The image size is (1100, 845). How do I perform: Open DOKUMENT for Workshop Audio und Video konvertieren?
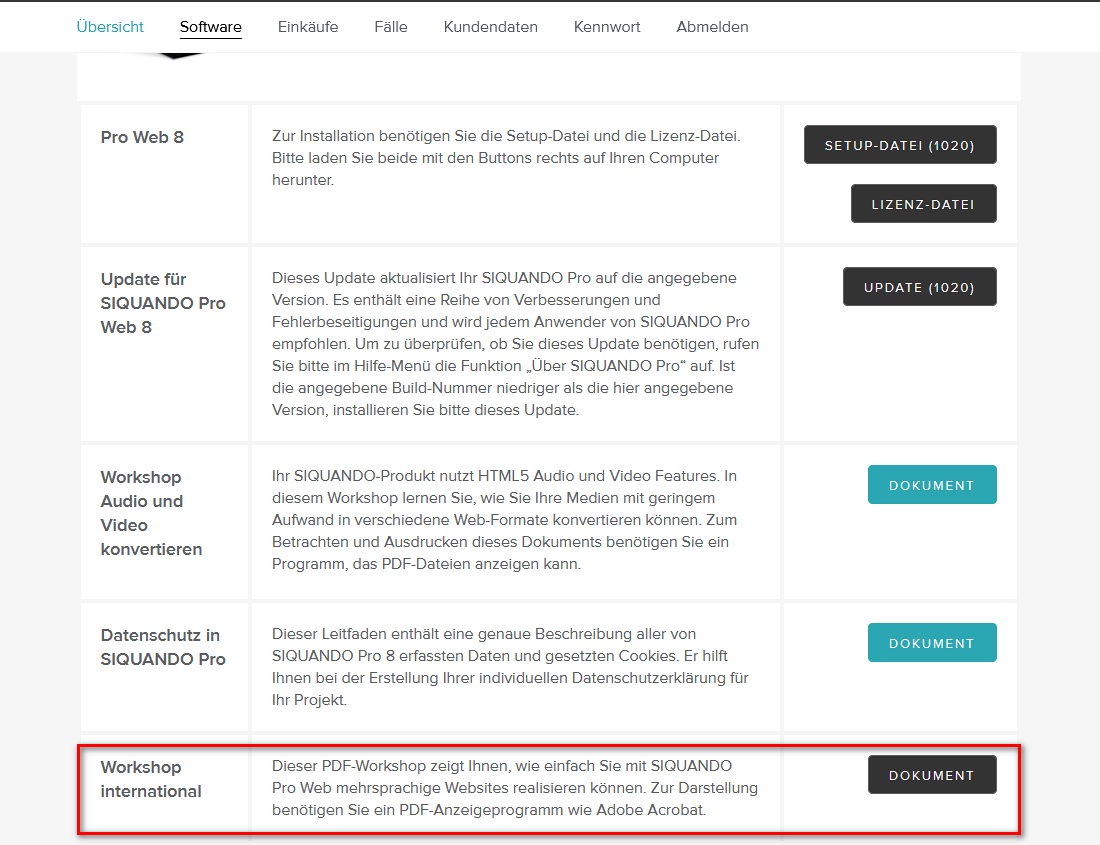coord(932,485)
